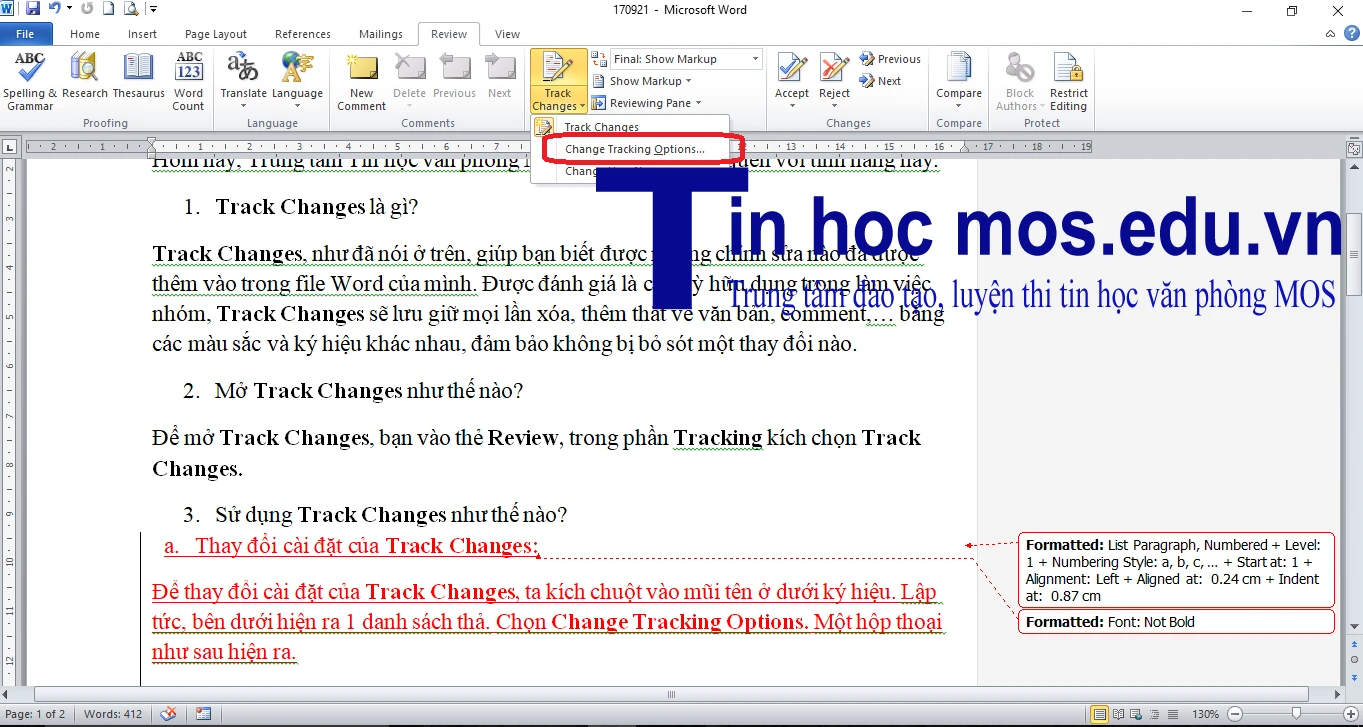Click the scroll up arrow of vertical scrollbar

coord(1354,169)
